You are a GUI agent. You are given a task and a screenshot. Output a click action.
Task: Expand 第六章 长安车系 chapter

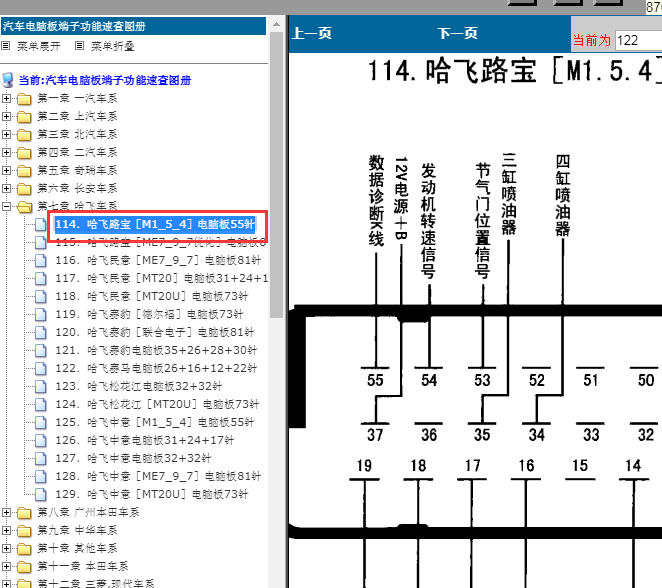(6, 189)
